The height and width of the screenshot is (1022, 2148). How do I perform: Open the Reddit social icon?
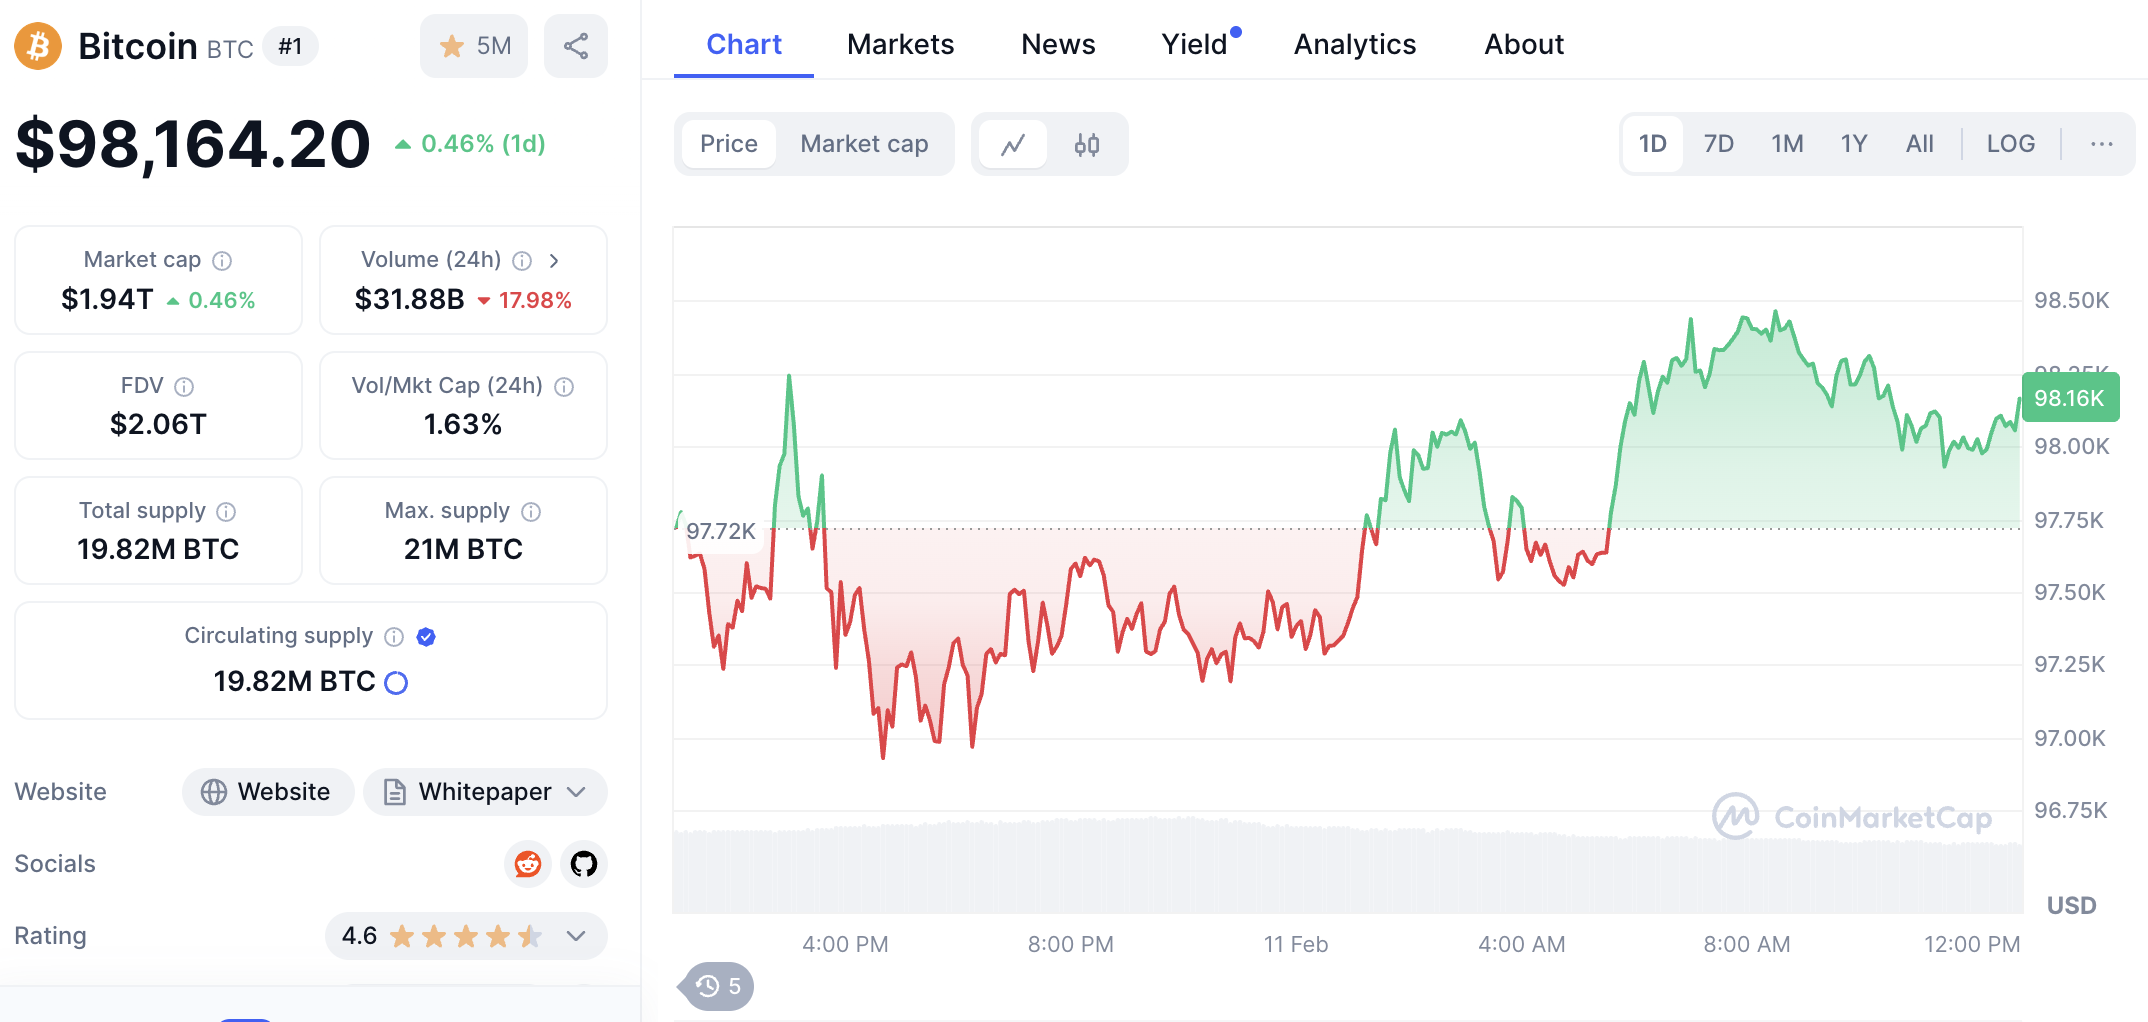pyautogui.click(x=528, y=864)
